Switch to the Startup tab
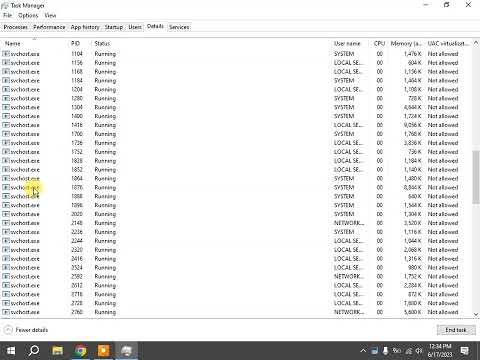This screenshot has width=480, height=360. tap(114, 27)
